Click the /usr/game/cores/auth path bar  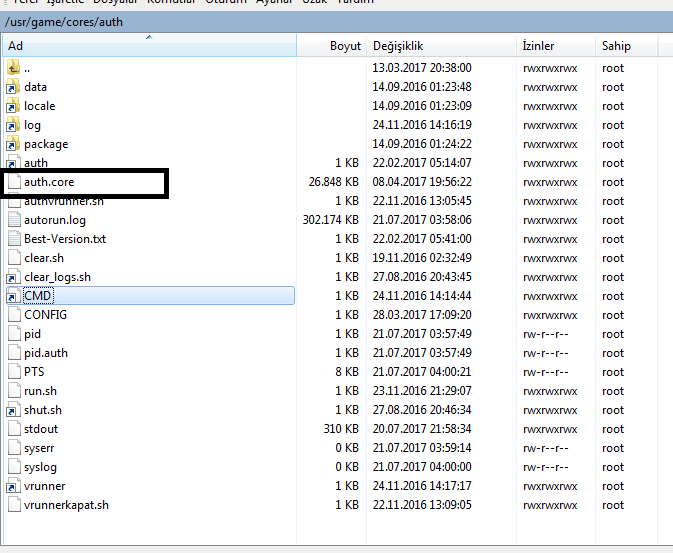pyautogui.click(x=336, y=21)
